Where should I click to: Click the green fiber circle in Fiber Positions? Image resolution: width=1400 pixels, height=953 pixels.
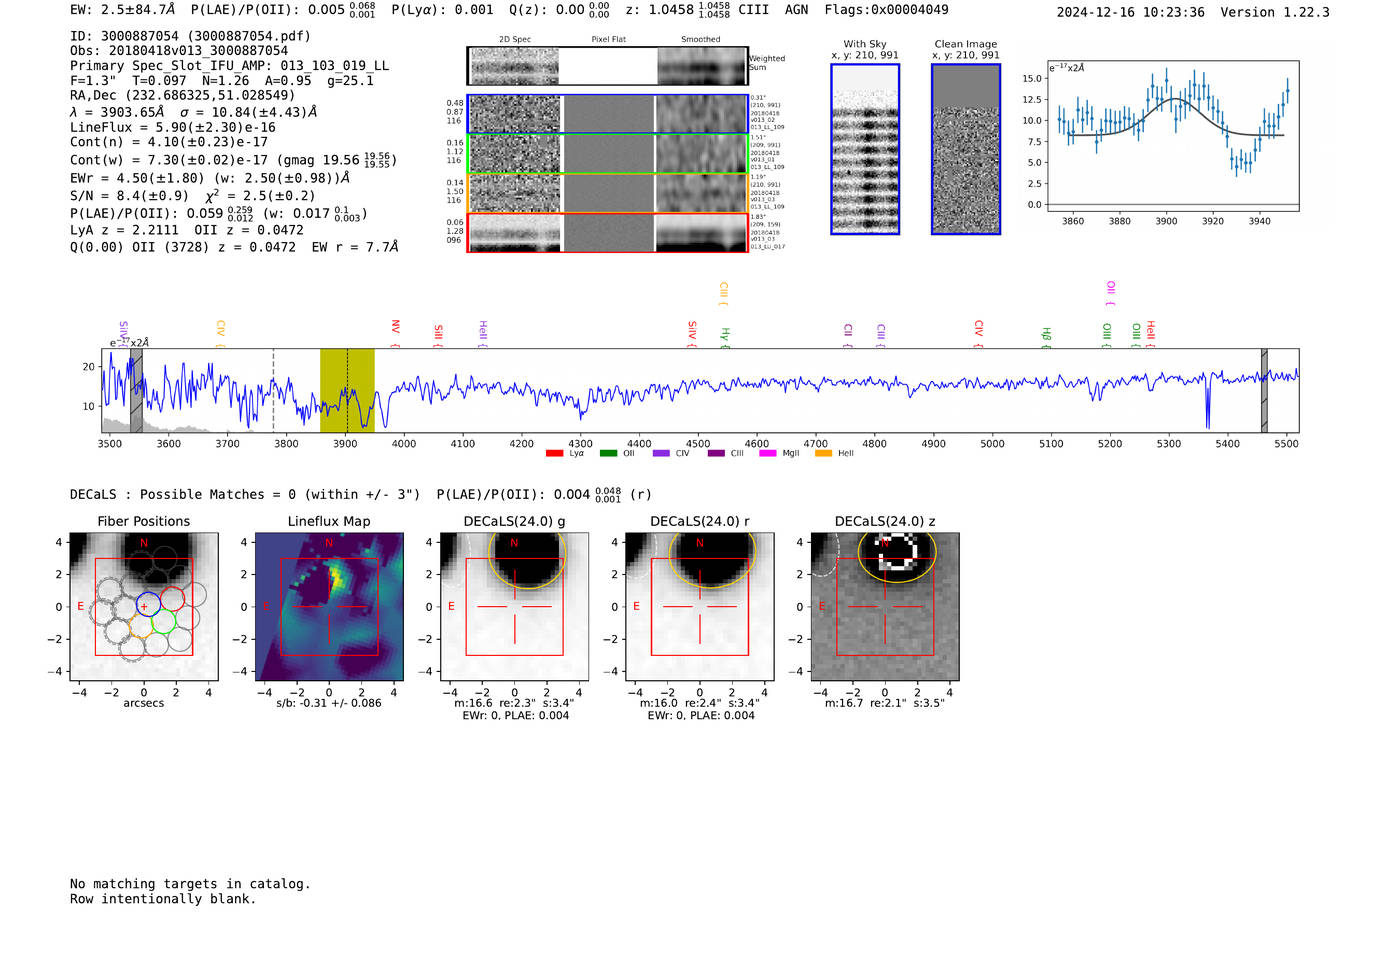coord(164,622)
